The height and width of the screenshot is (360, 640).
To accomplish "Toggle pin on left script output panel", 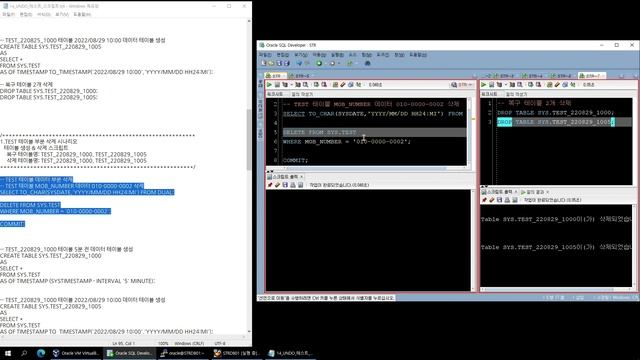I will click(x=269, y=185).
